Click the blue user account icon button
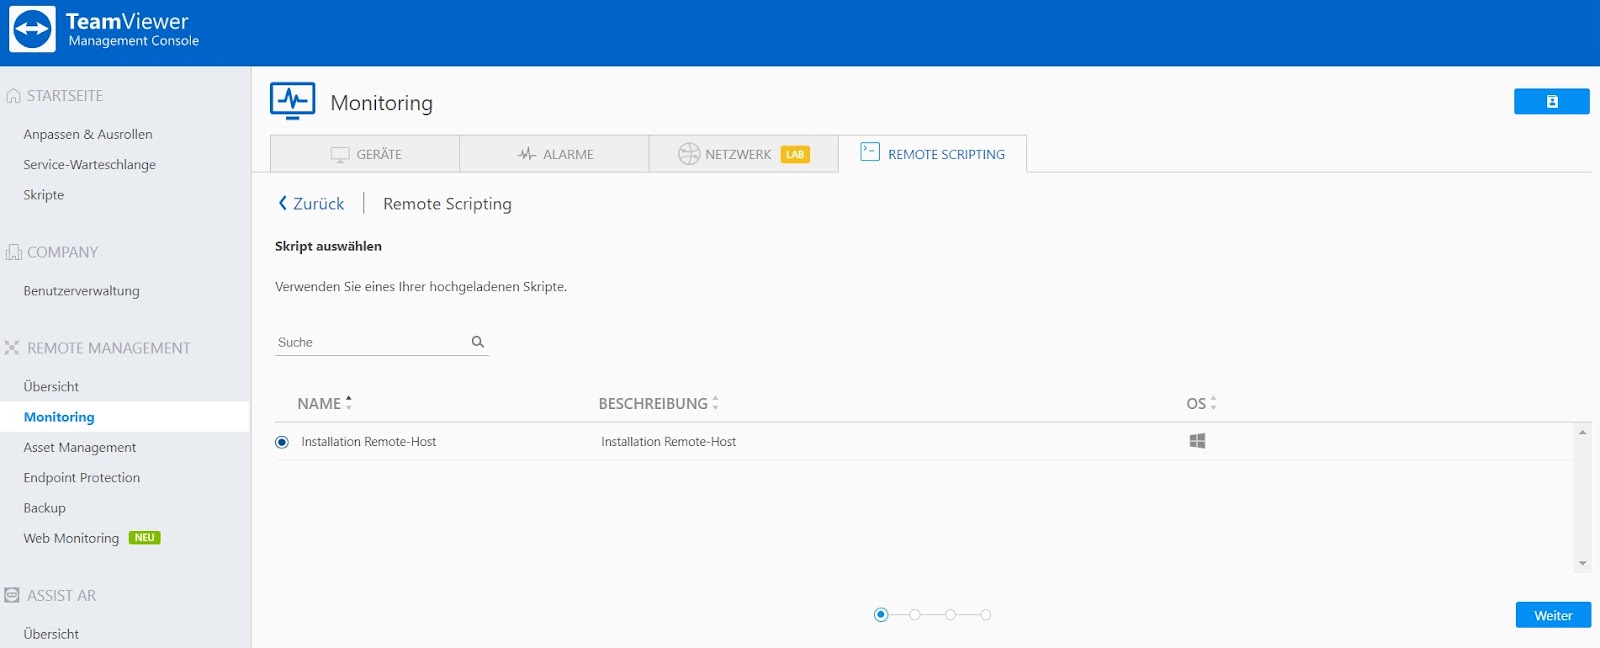 click(1551, 102)
